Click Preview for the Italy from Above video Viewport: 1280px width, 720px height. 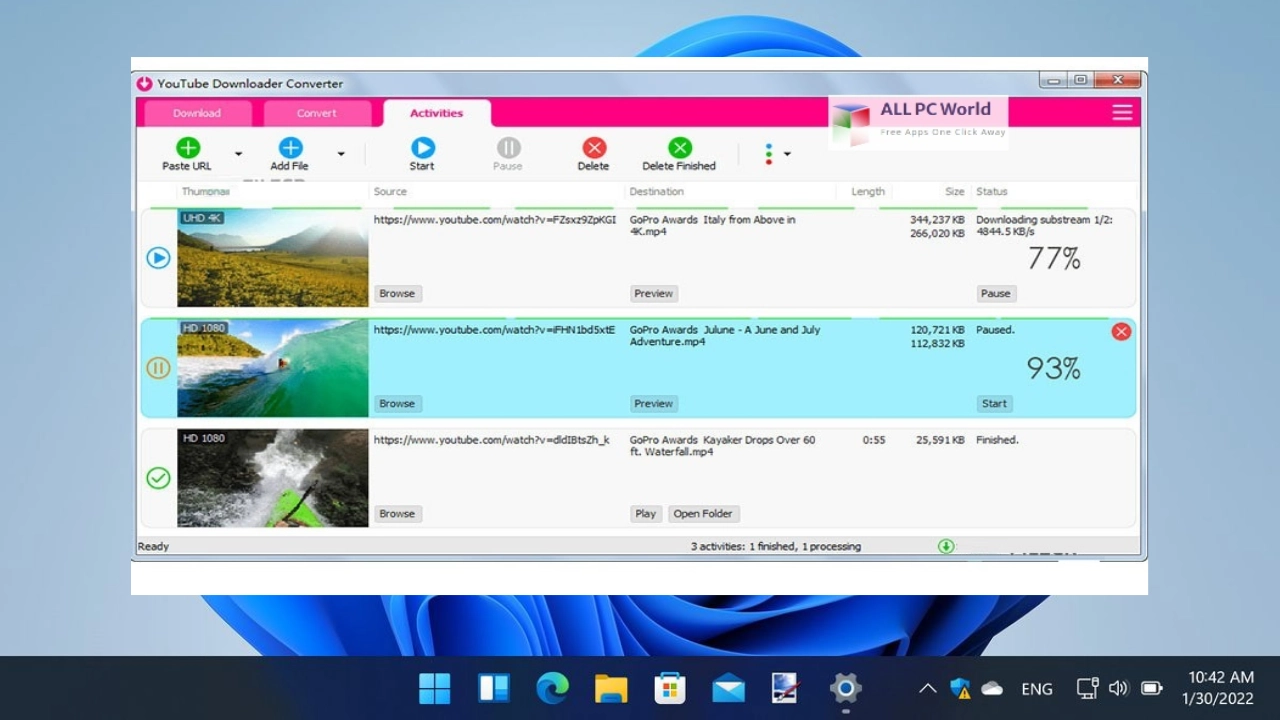click(x=653, y=293)
